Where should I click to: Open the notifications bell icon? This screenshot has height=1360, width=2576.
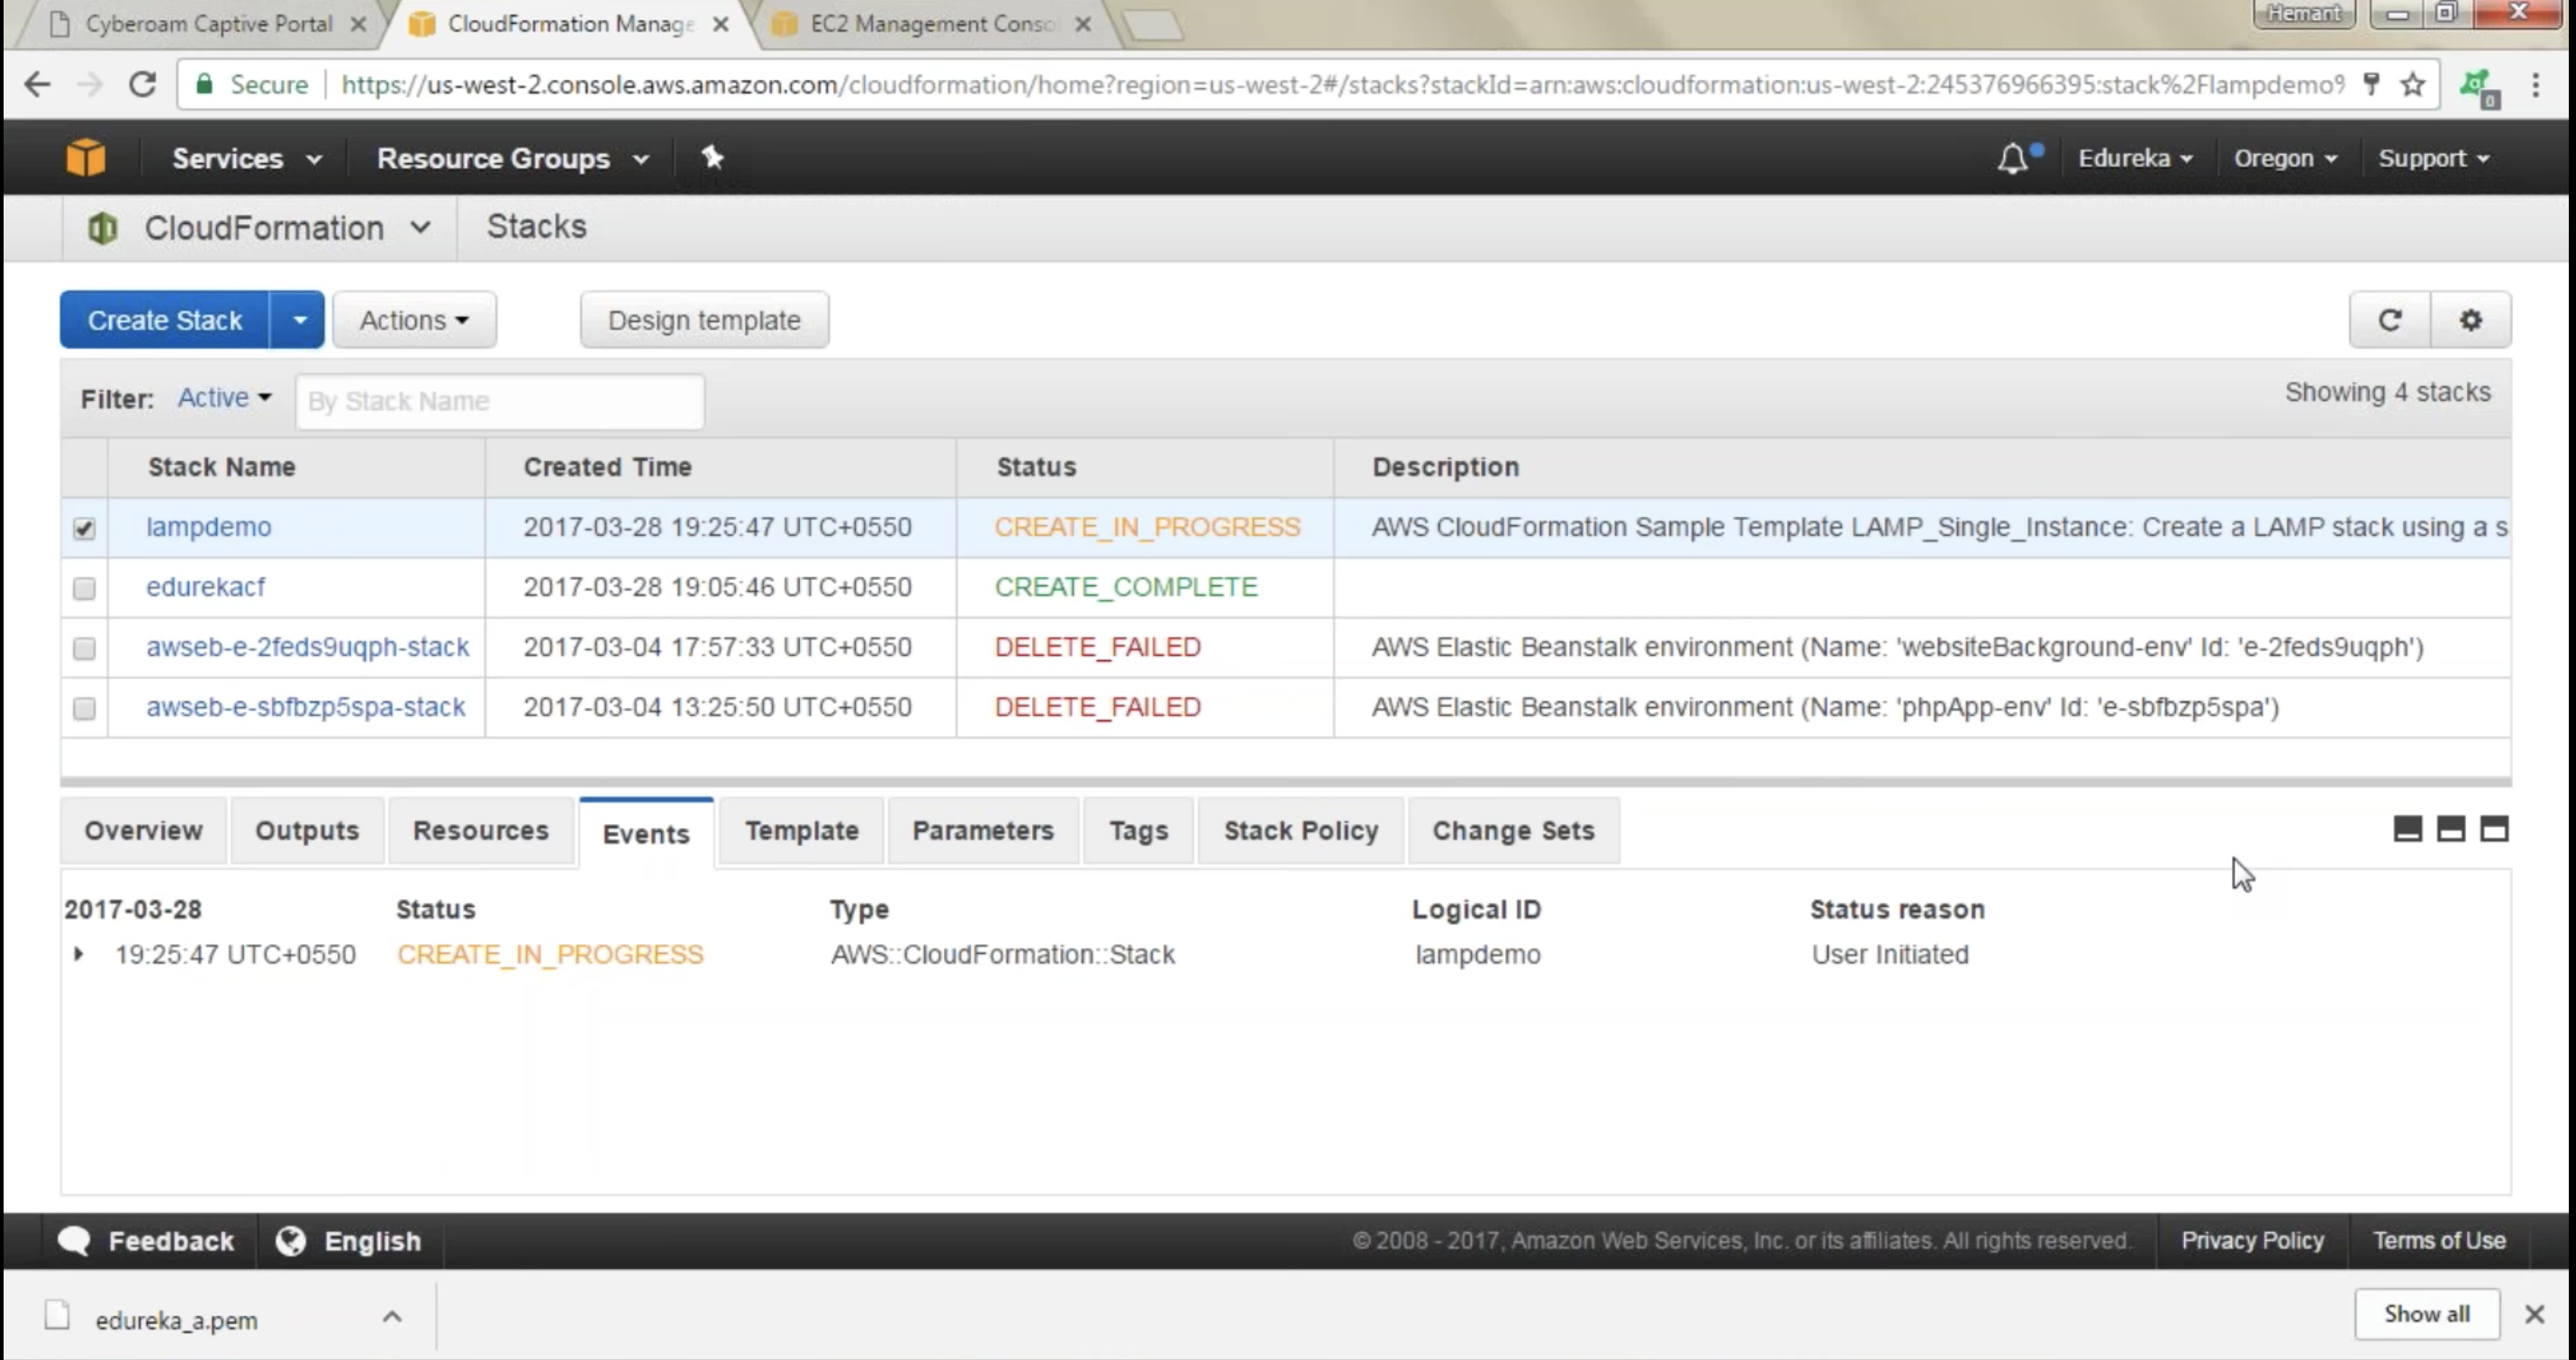tap(2012, 158)
